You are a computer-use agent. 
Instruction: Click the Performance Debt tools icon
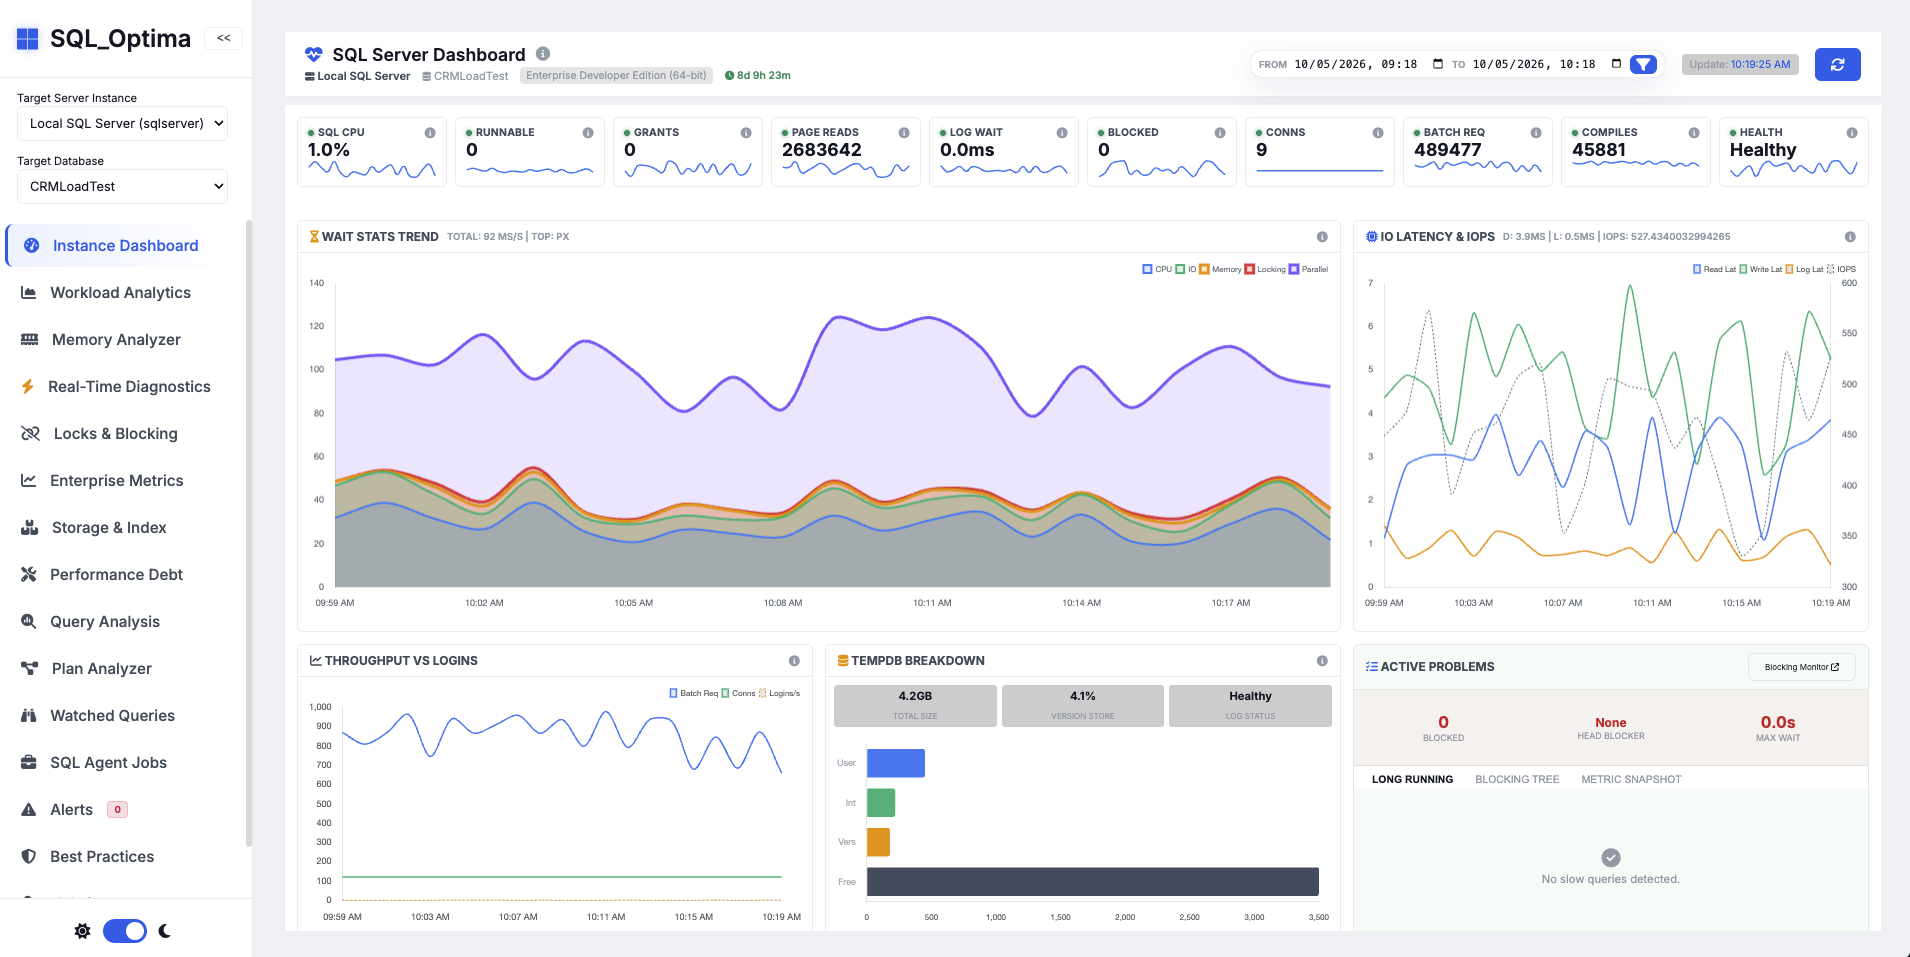pyautogui.click(x=29, y=575)
